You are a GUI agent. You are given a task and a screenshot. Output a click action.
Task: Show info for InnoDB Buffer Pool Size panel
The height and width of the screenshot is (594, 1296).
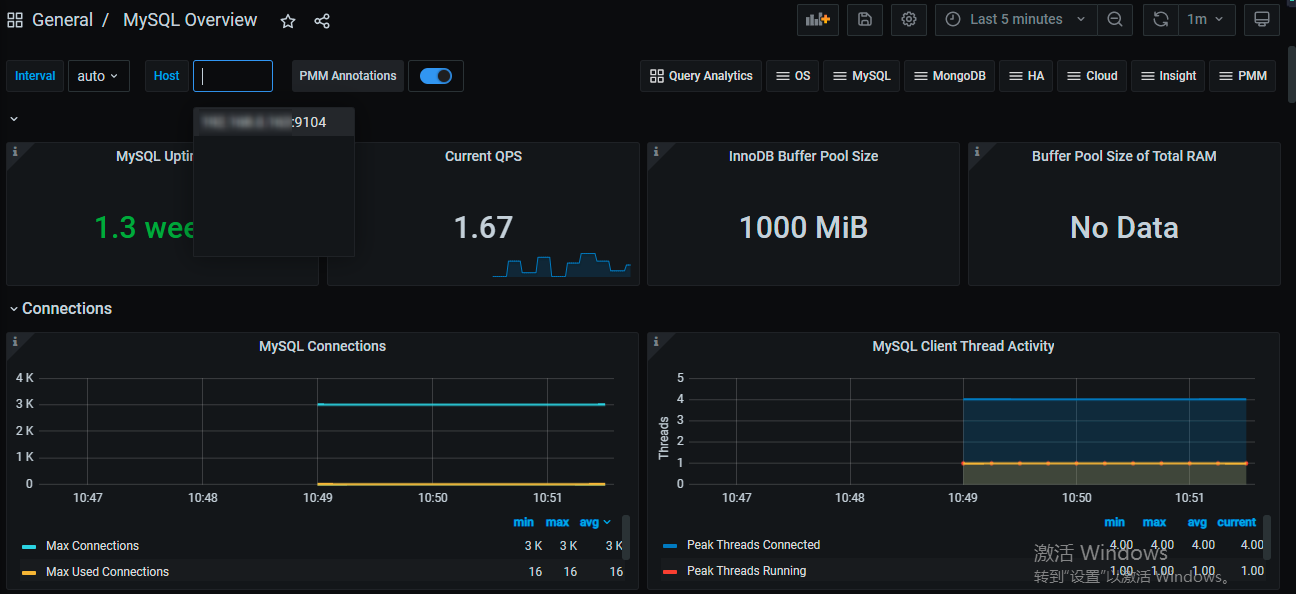click(656, 151)
